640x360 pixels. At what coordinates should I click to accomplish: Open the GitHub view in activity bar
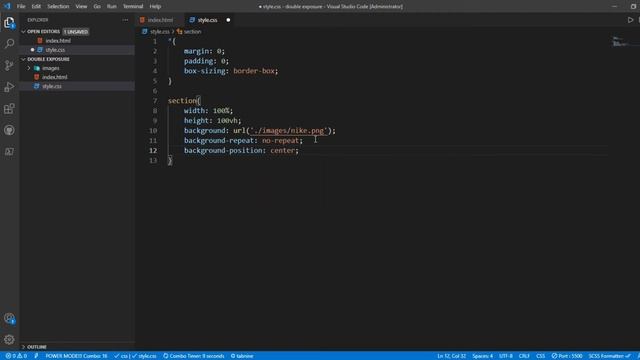tap(9, 130)
